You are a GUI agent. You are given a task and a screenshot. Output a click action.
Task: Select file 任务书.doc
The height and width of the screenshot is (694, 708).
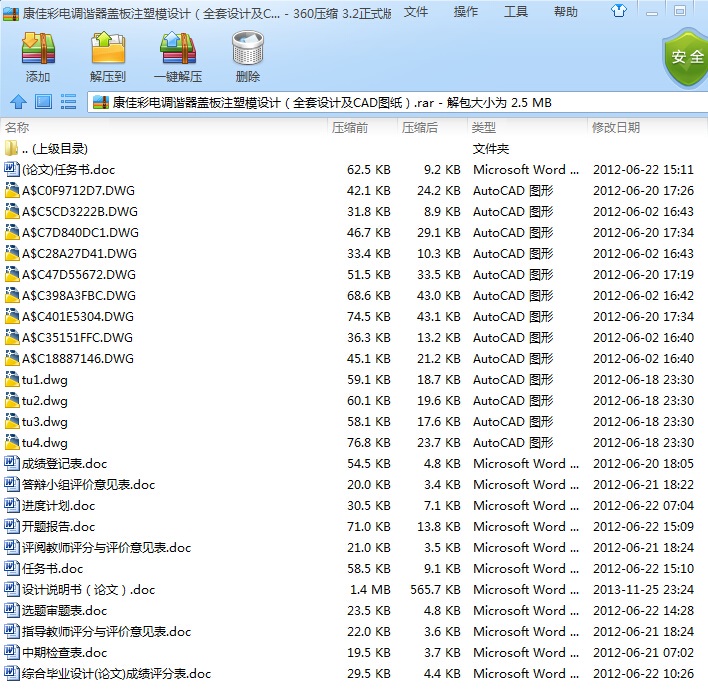point(354,568)
